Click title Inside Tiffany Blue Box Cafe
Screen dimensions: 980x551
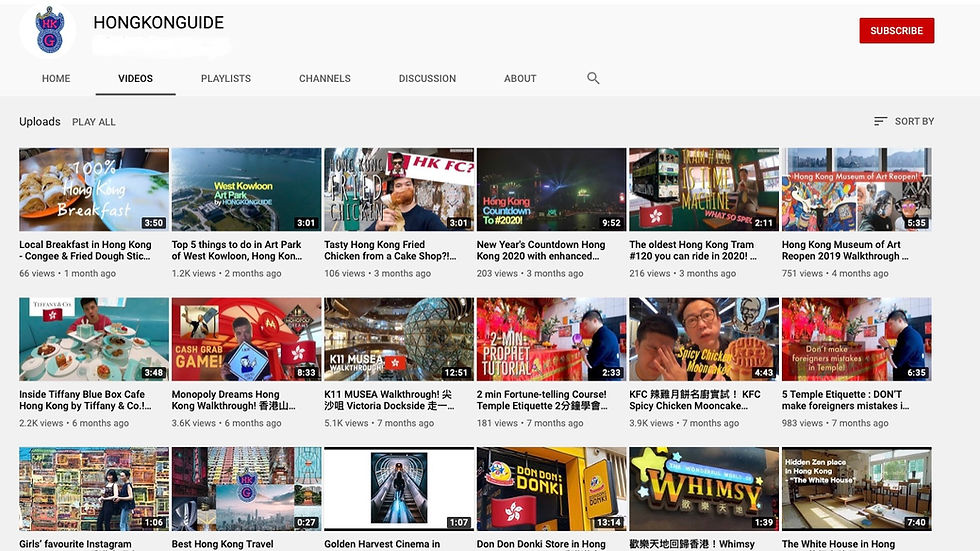pos(85,400)
